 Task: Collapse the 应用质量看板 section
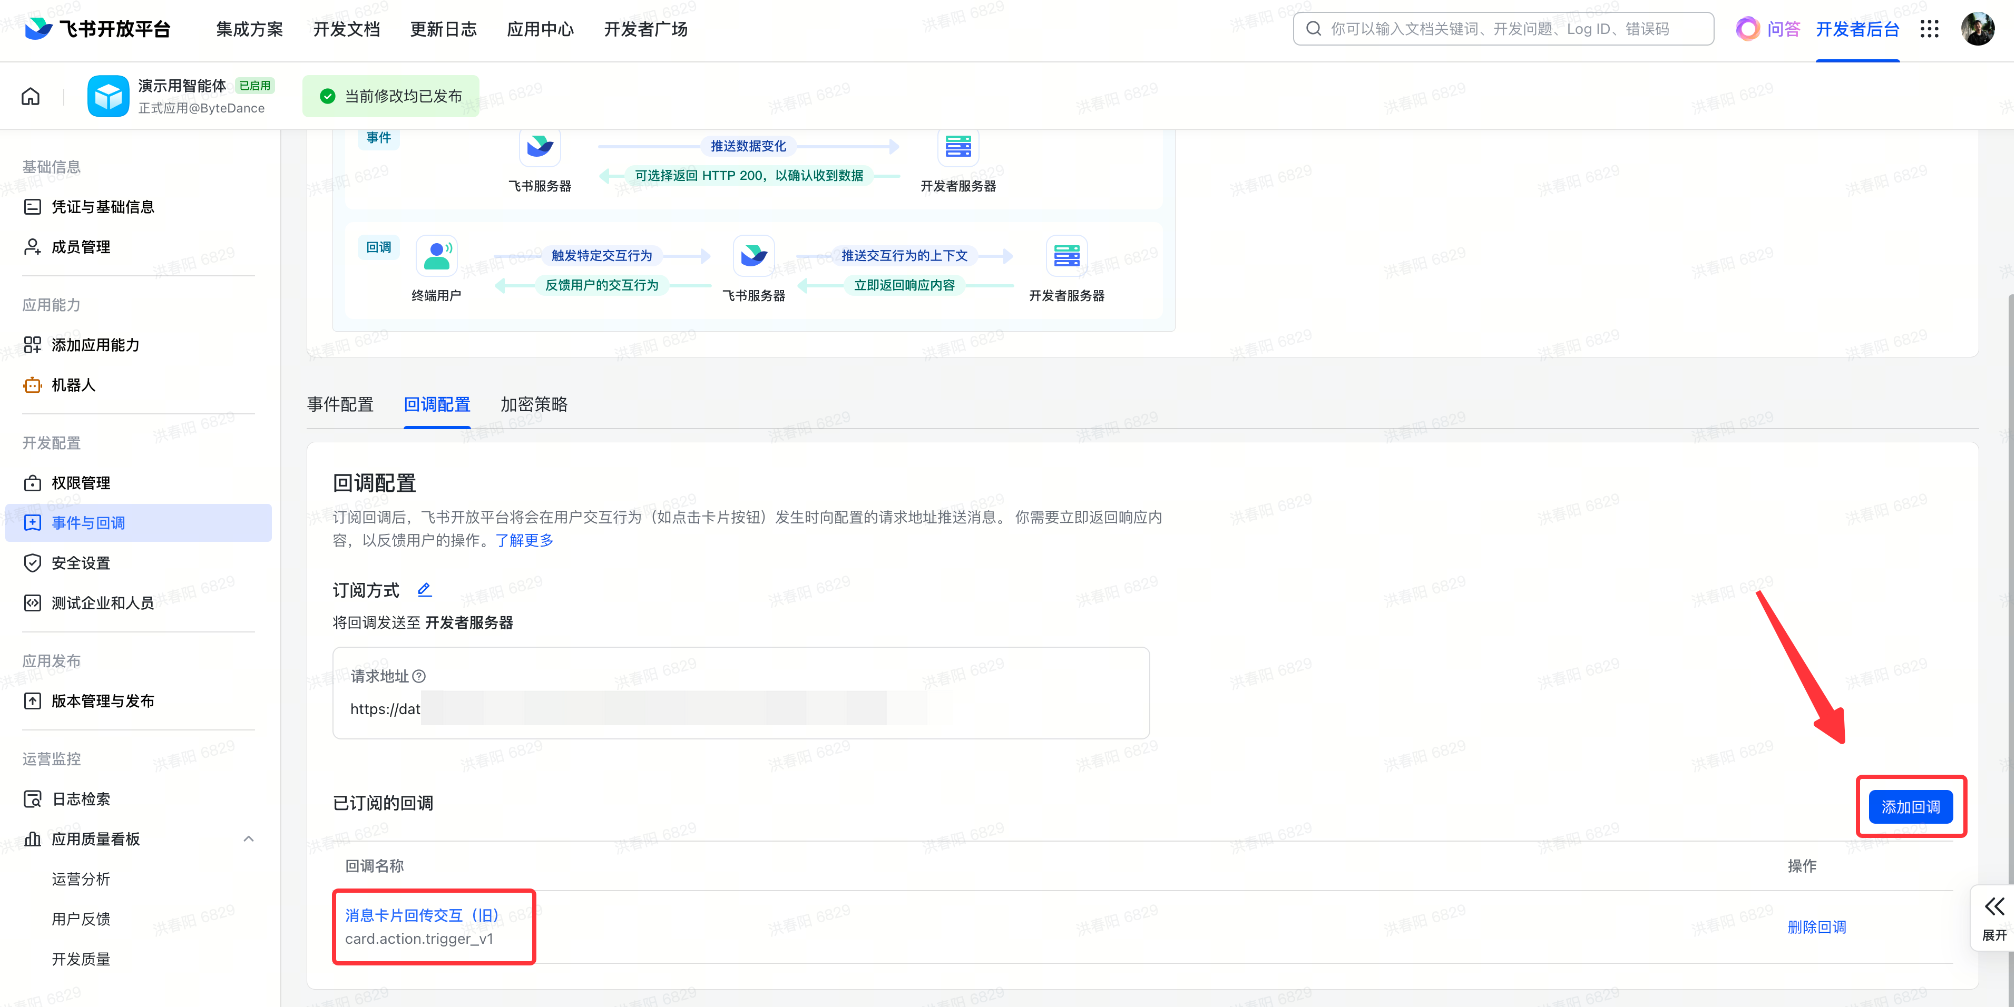click(x=249, y=839)
